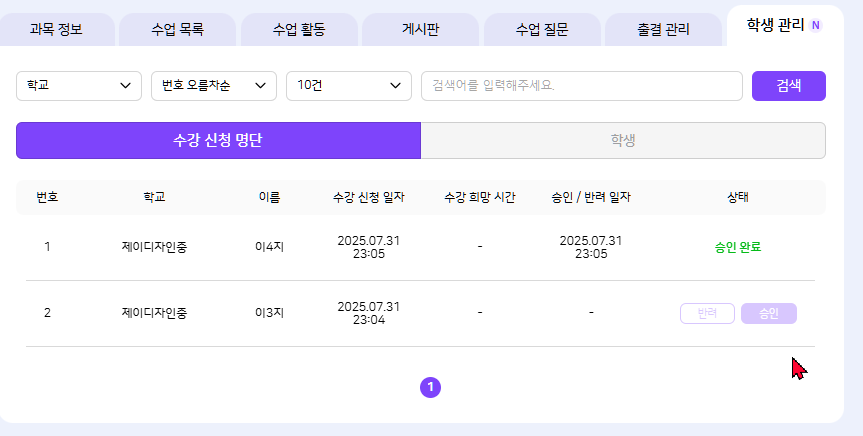
Task: Select the 수업 질문 tab
Action: pos(542,30)
